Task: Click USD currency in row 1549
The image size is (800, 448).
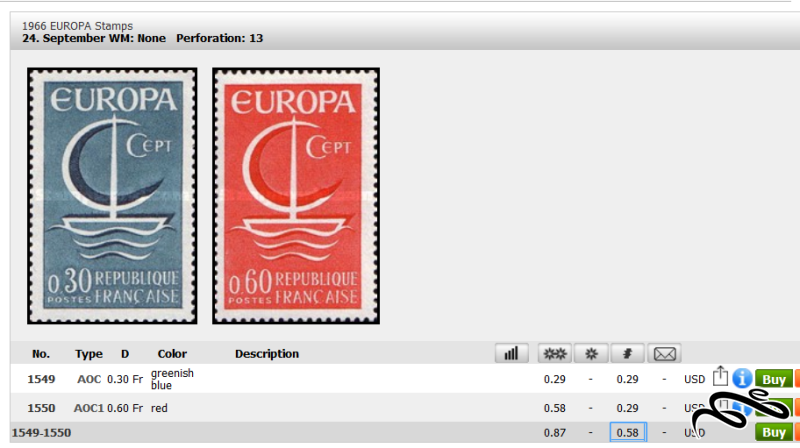Action: tap(694, 379)
